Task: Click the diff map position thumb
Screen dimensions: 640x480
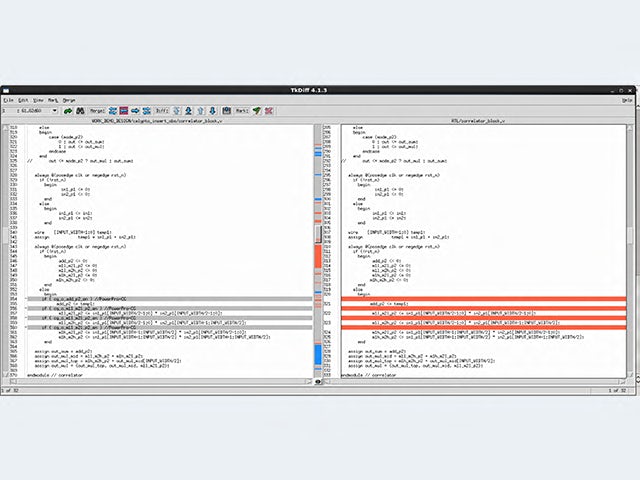Action: pyautogui.click(x=318, y=234)
